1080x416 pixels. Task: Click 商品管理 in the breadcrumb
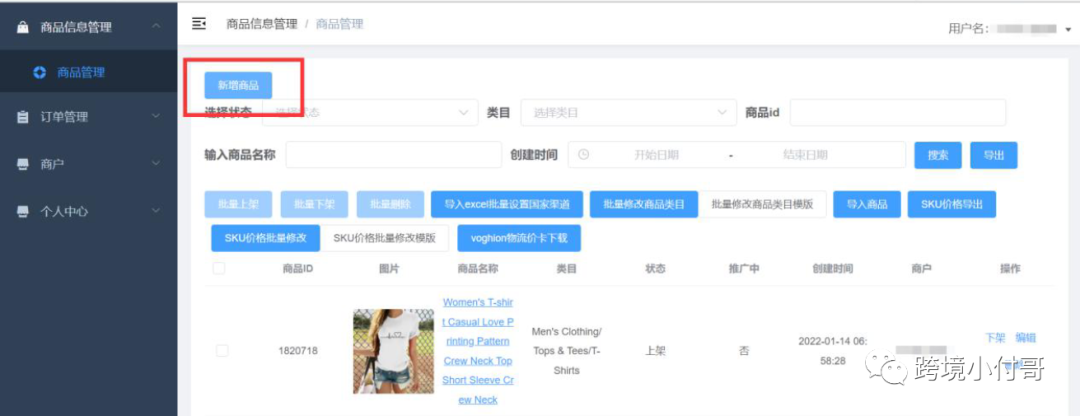click(340, 24)
